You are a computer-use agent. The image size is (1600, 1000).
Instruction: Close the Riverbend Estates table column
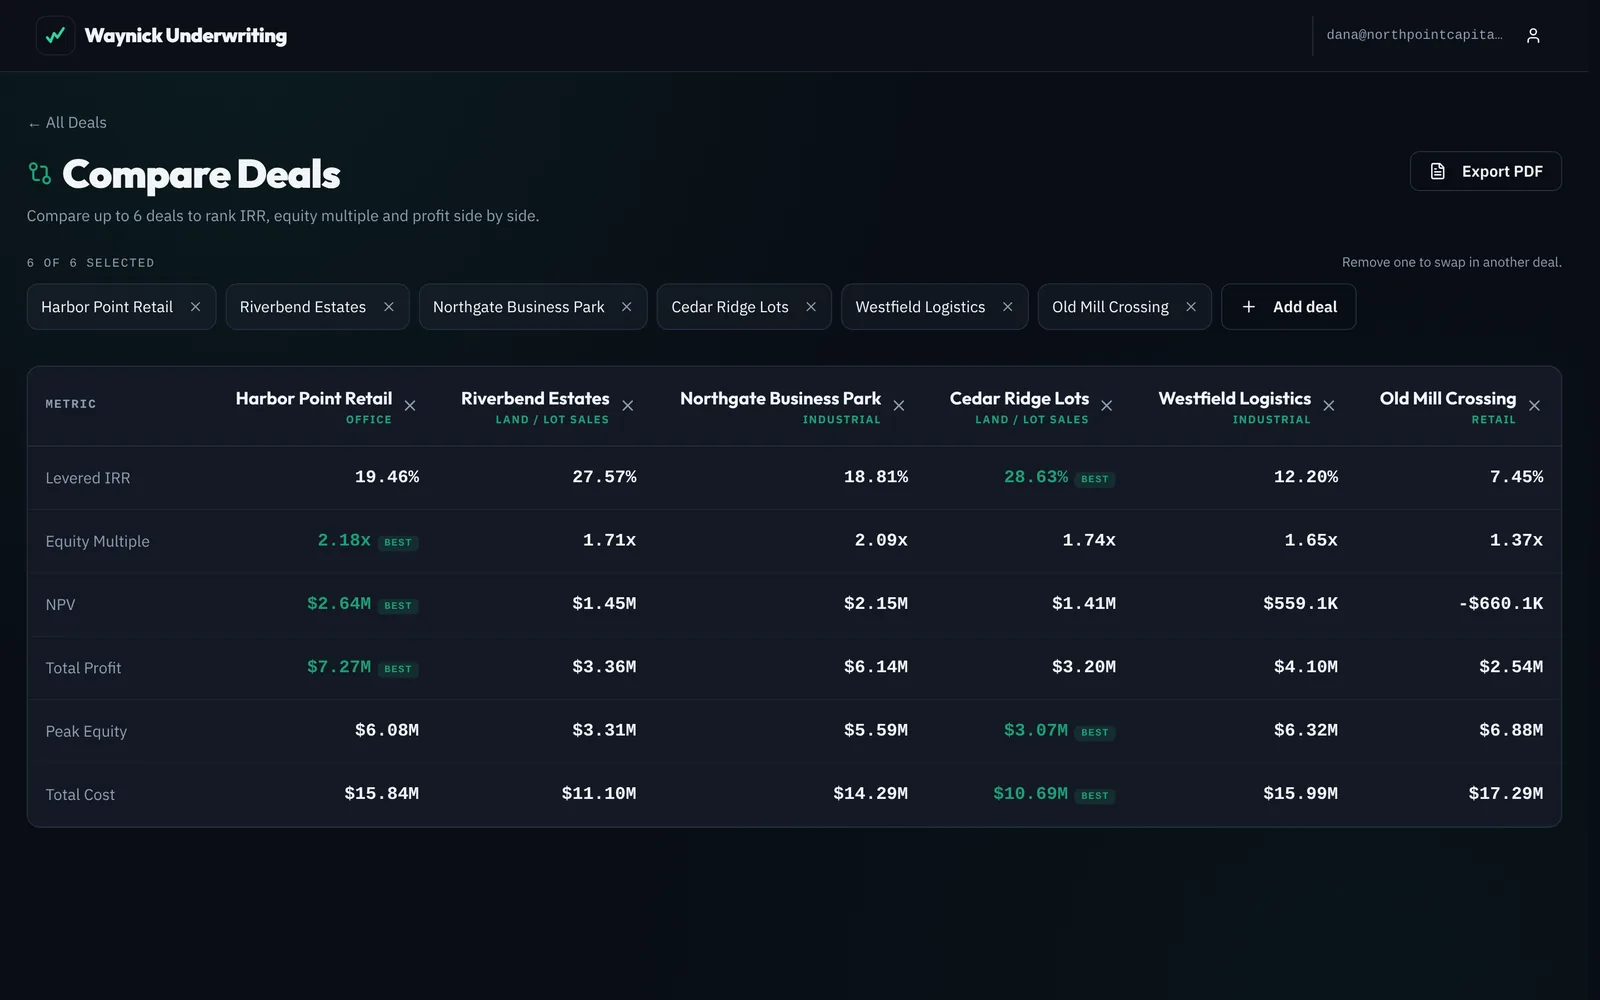[x=628, y=406]
